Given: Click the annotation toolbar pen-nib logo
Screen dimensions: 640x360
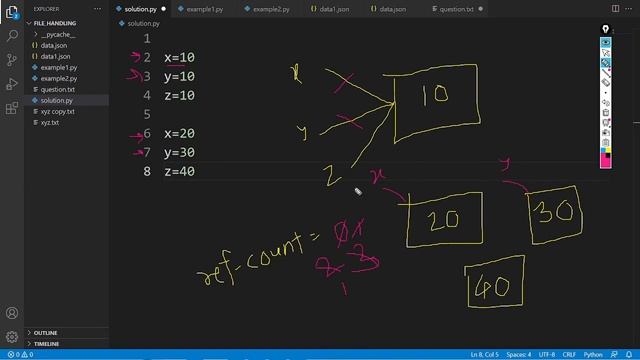Looking at the screenshot, I should 606,29.
